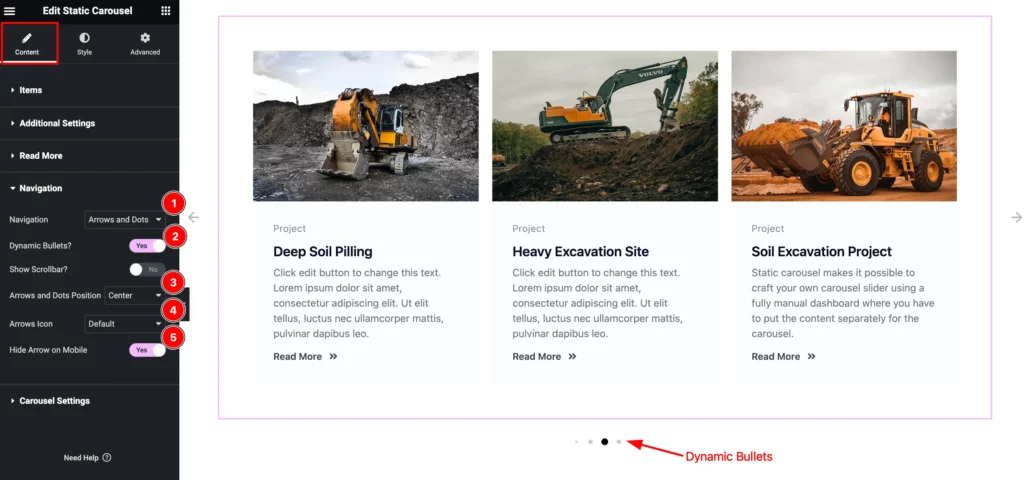The image size is (1024, 480).
Task: Click the Deep Soil Pilling title
Action: 323,251
